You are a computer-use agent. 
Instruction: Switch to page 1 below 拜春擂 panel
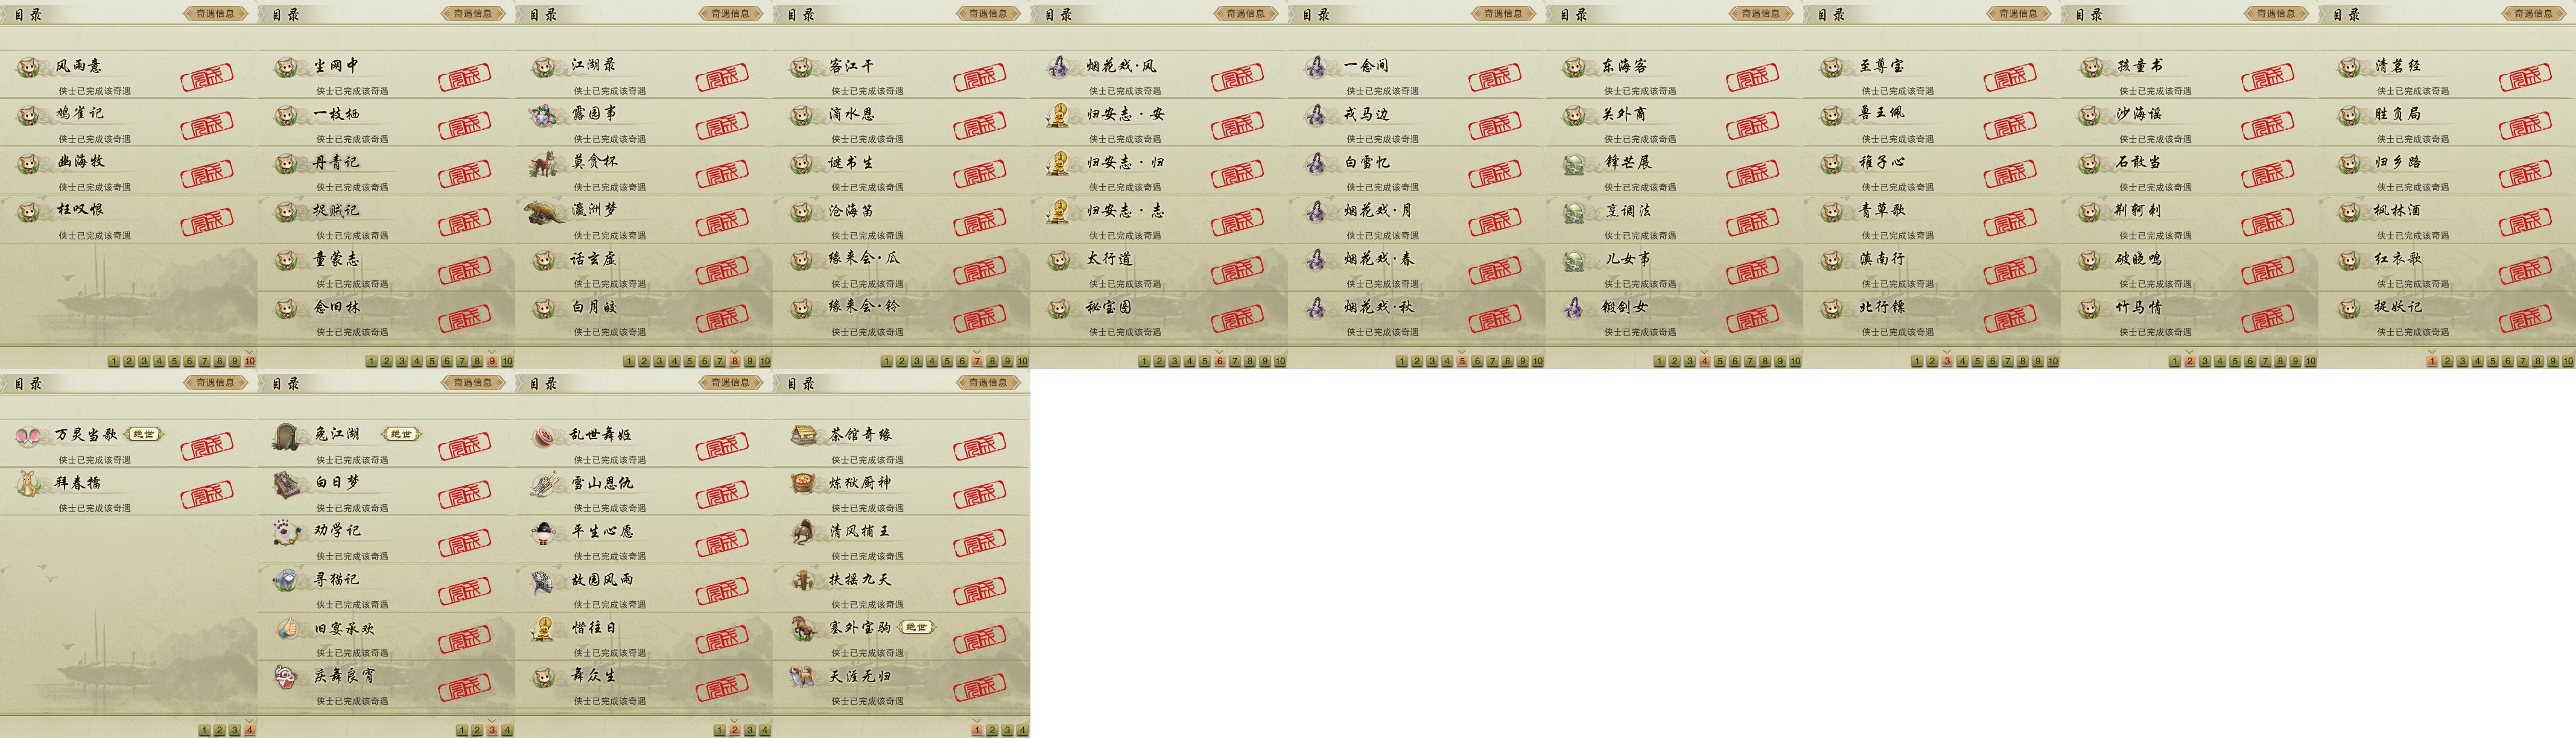[204, 731]
